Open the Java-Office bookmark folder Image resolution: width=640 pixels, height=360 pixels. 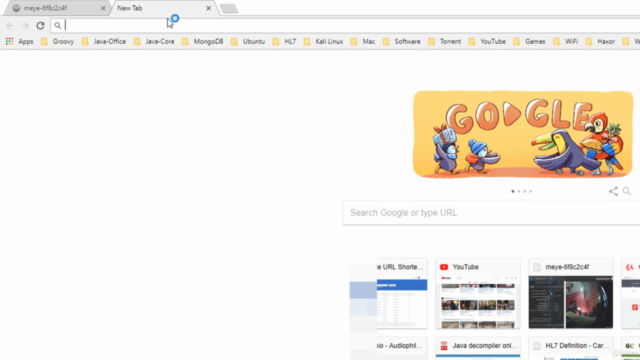pos(104,42)
